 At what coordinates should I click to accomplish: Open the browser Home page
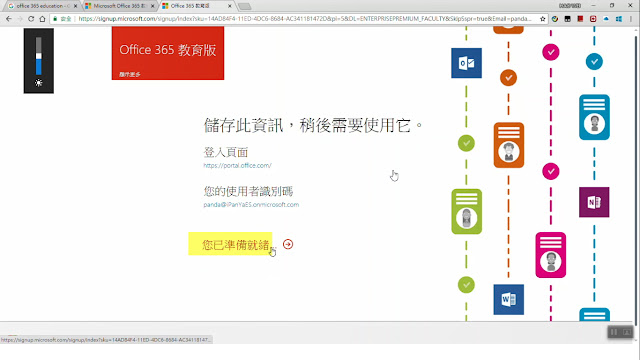[42, 19]
